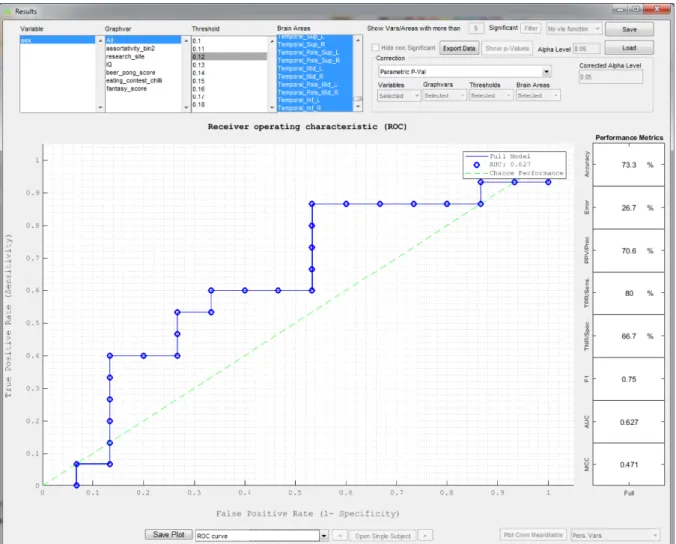Select Temporal_Mid_R brain area

click(x=315, y=76)
